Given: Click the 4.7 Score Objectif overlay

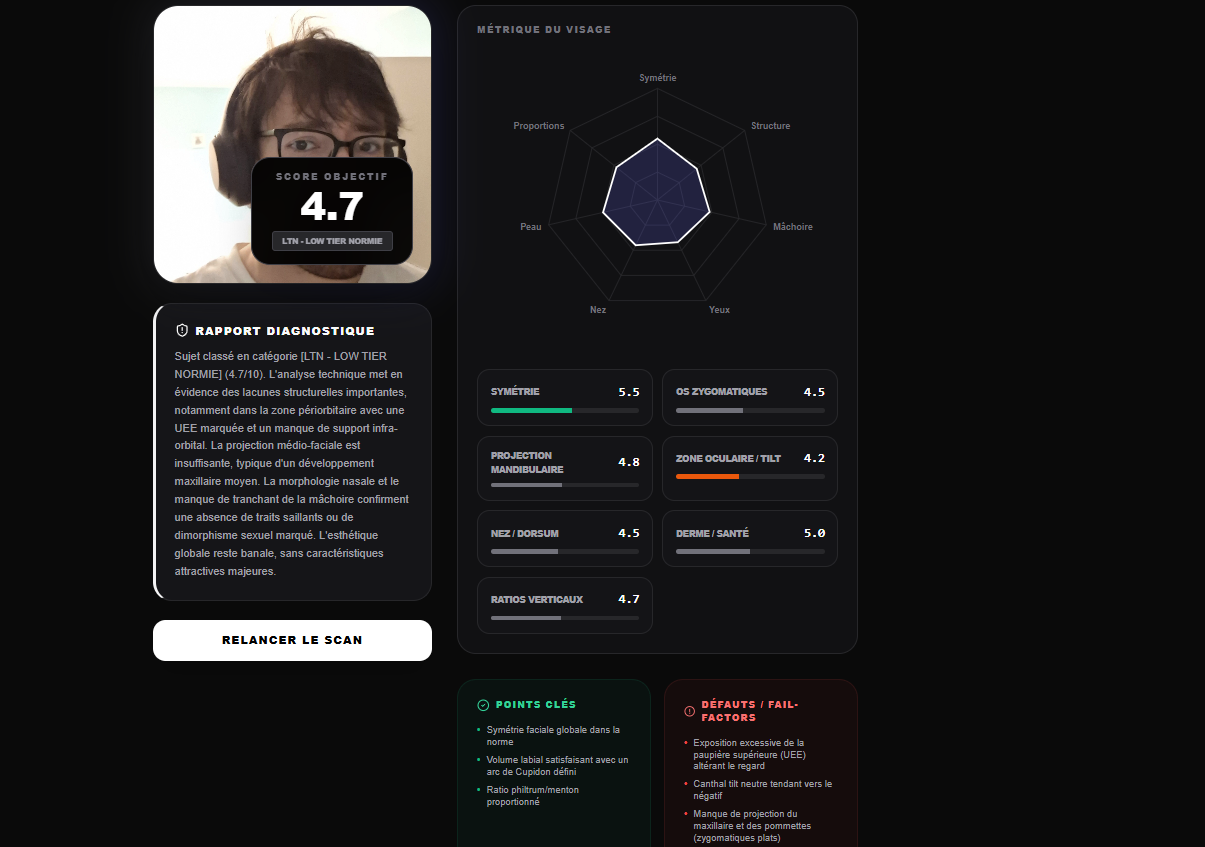Looking at the screenshot, I should (x=331, y=207).
